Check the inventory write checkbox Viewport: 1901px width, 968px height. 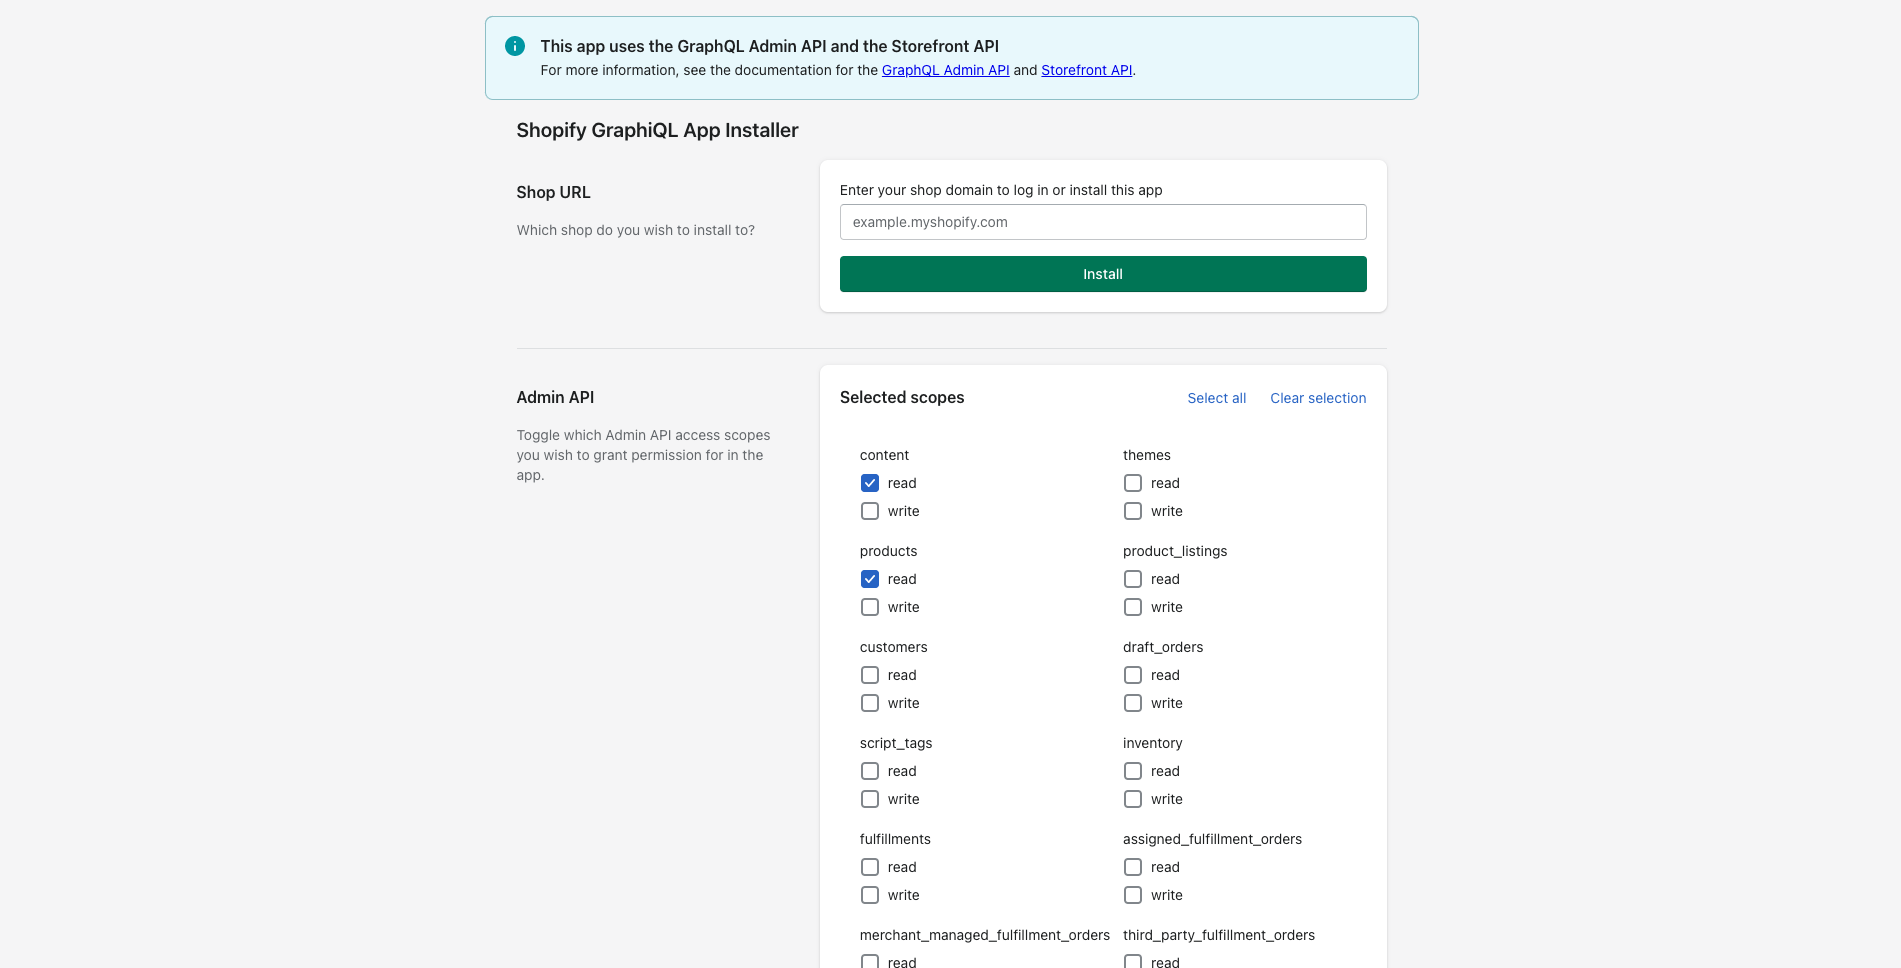(x=1133, y=799)
